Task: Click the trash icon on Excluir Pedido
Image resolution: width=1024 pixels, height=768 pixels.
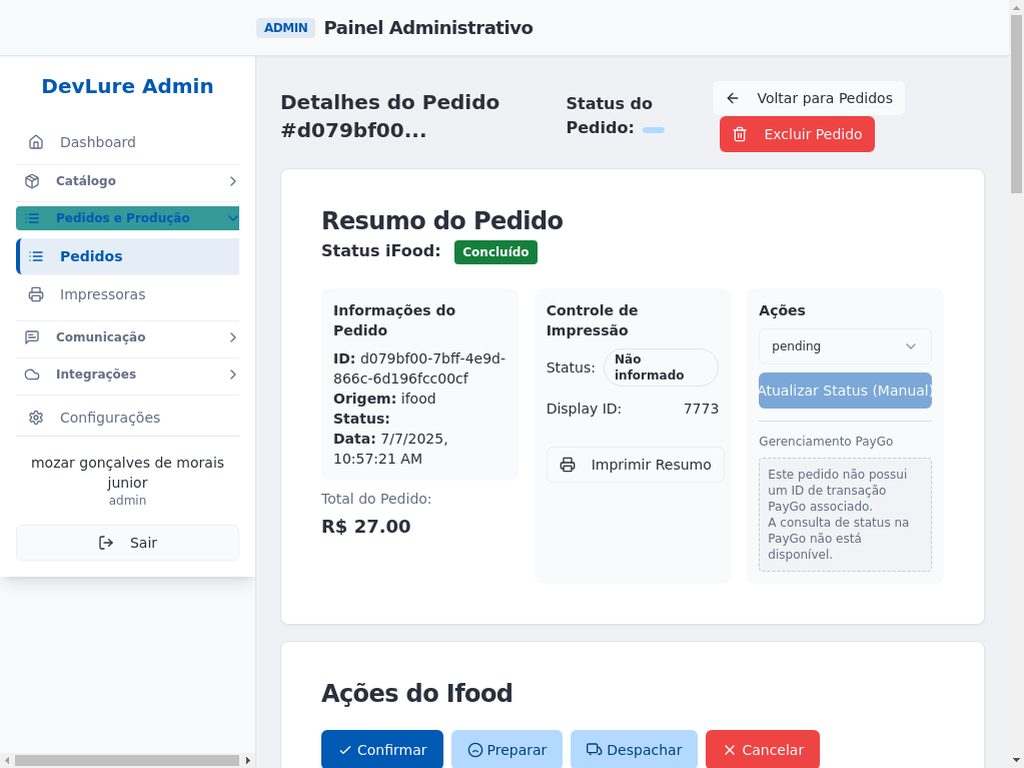Action: (x=740, y=134)
